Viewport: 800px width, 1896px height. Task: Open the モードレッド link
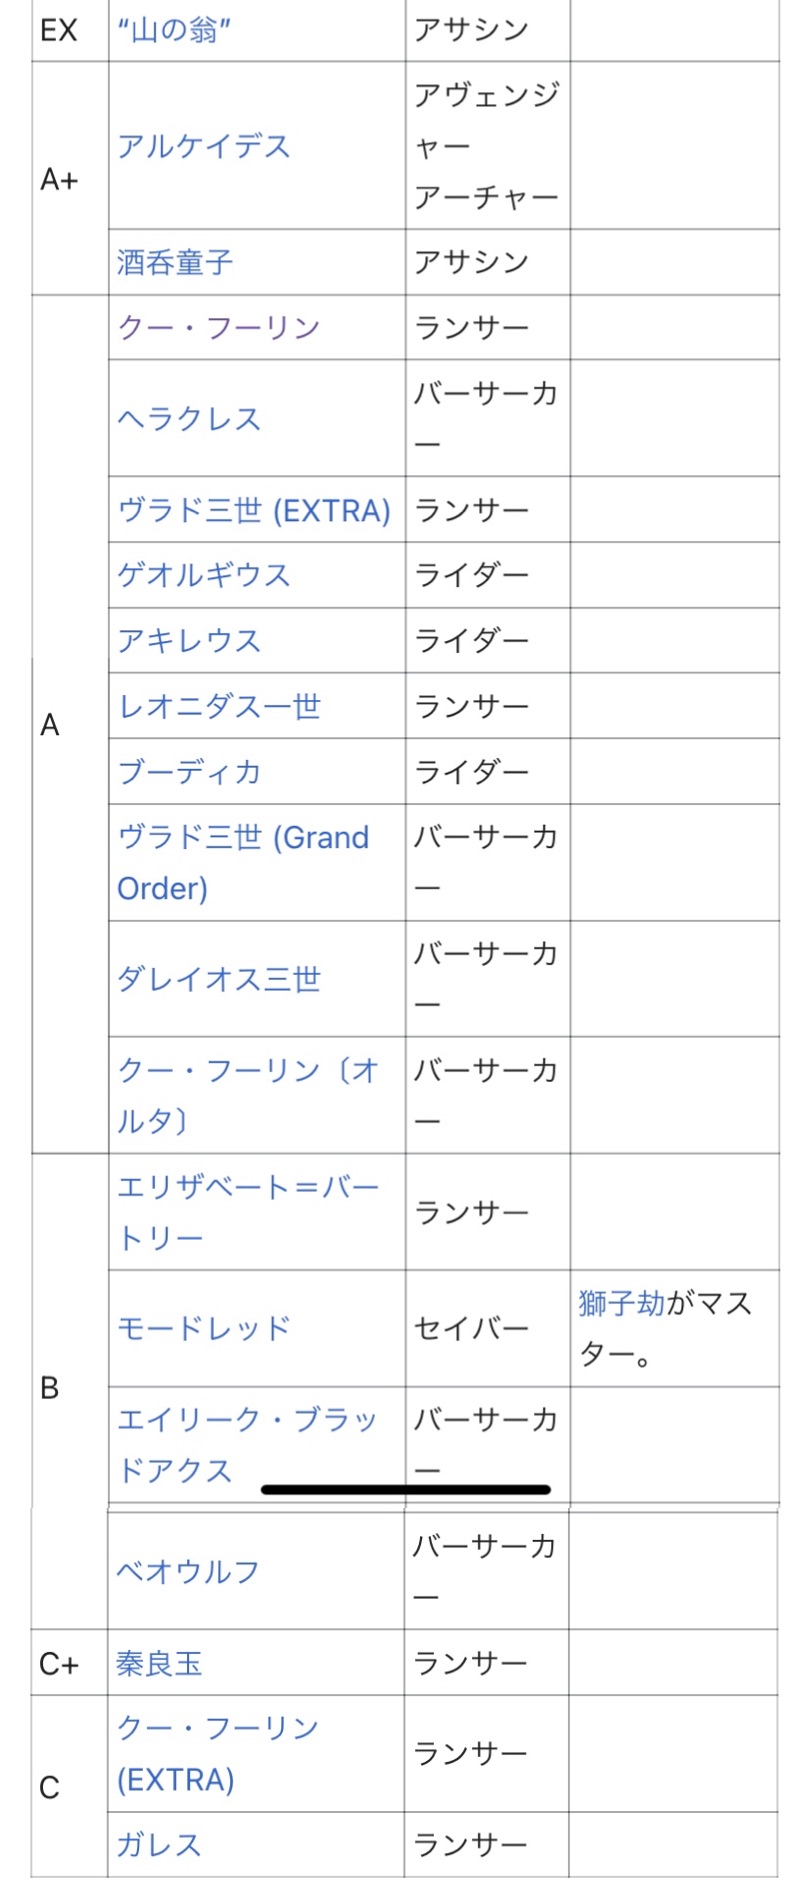pyautogui.click(x=204, y=1328)
